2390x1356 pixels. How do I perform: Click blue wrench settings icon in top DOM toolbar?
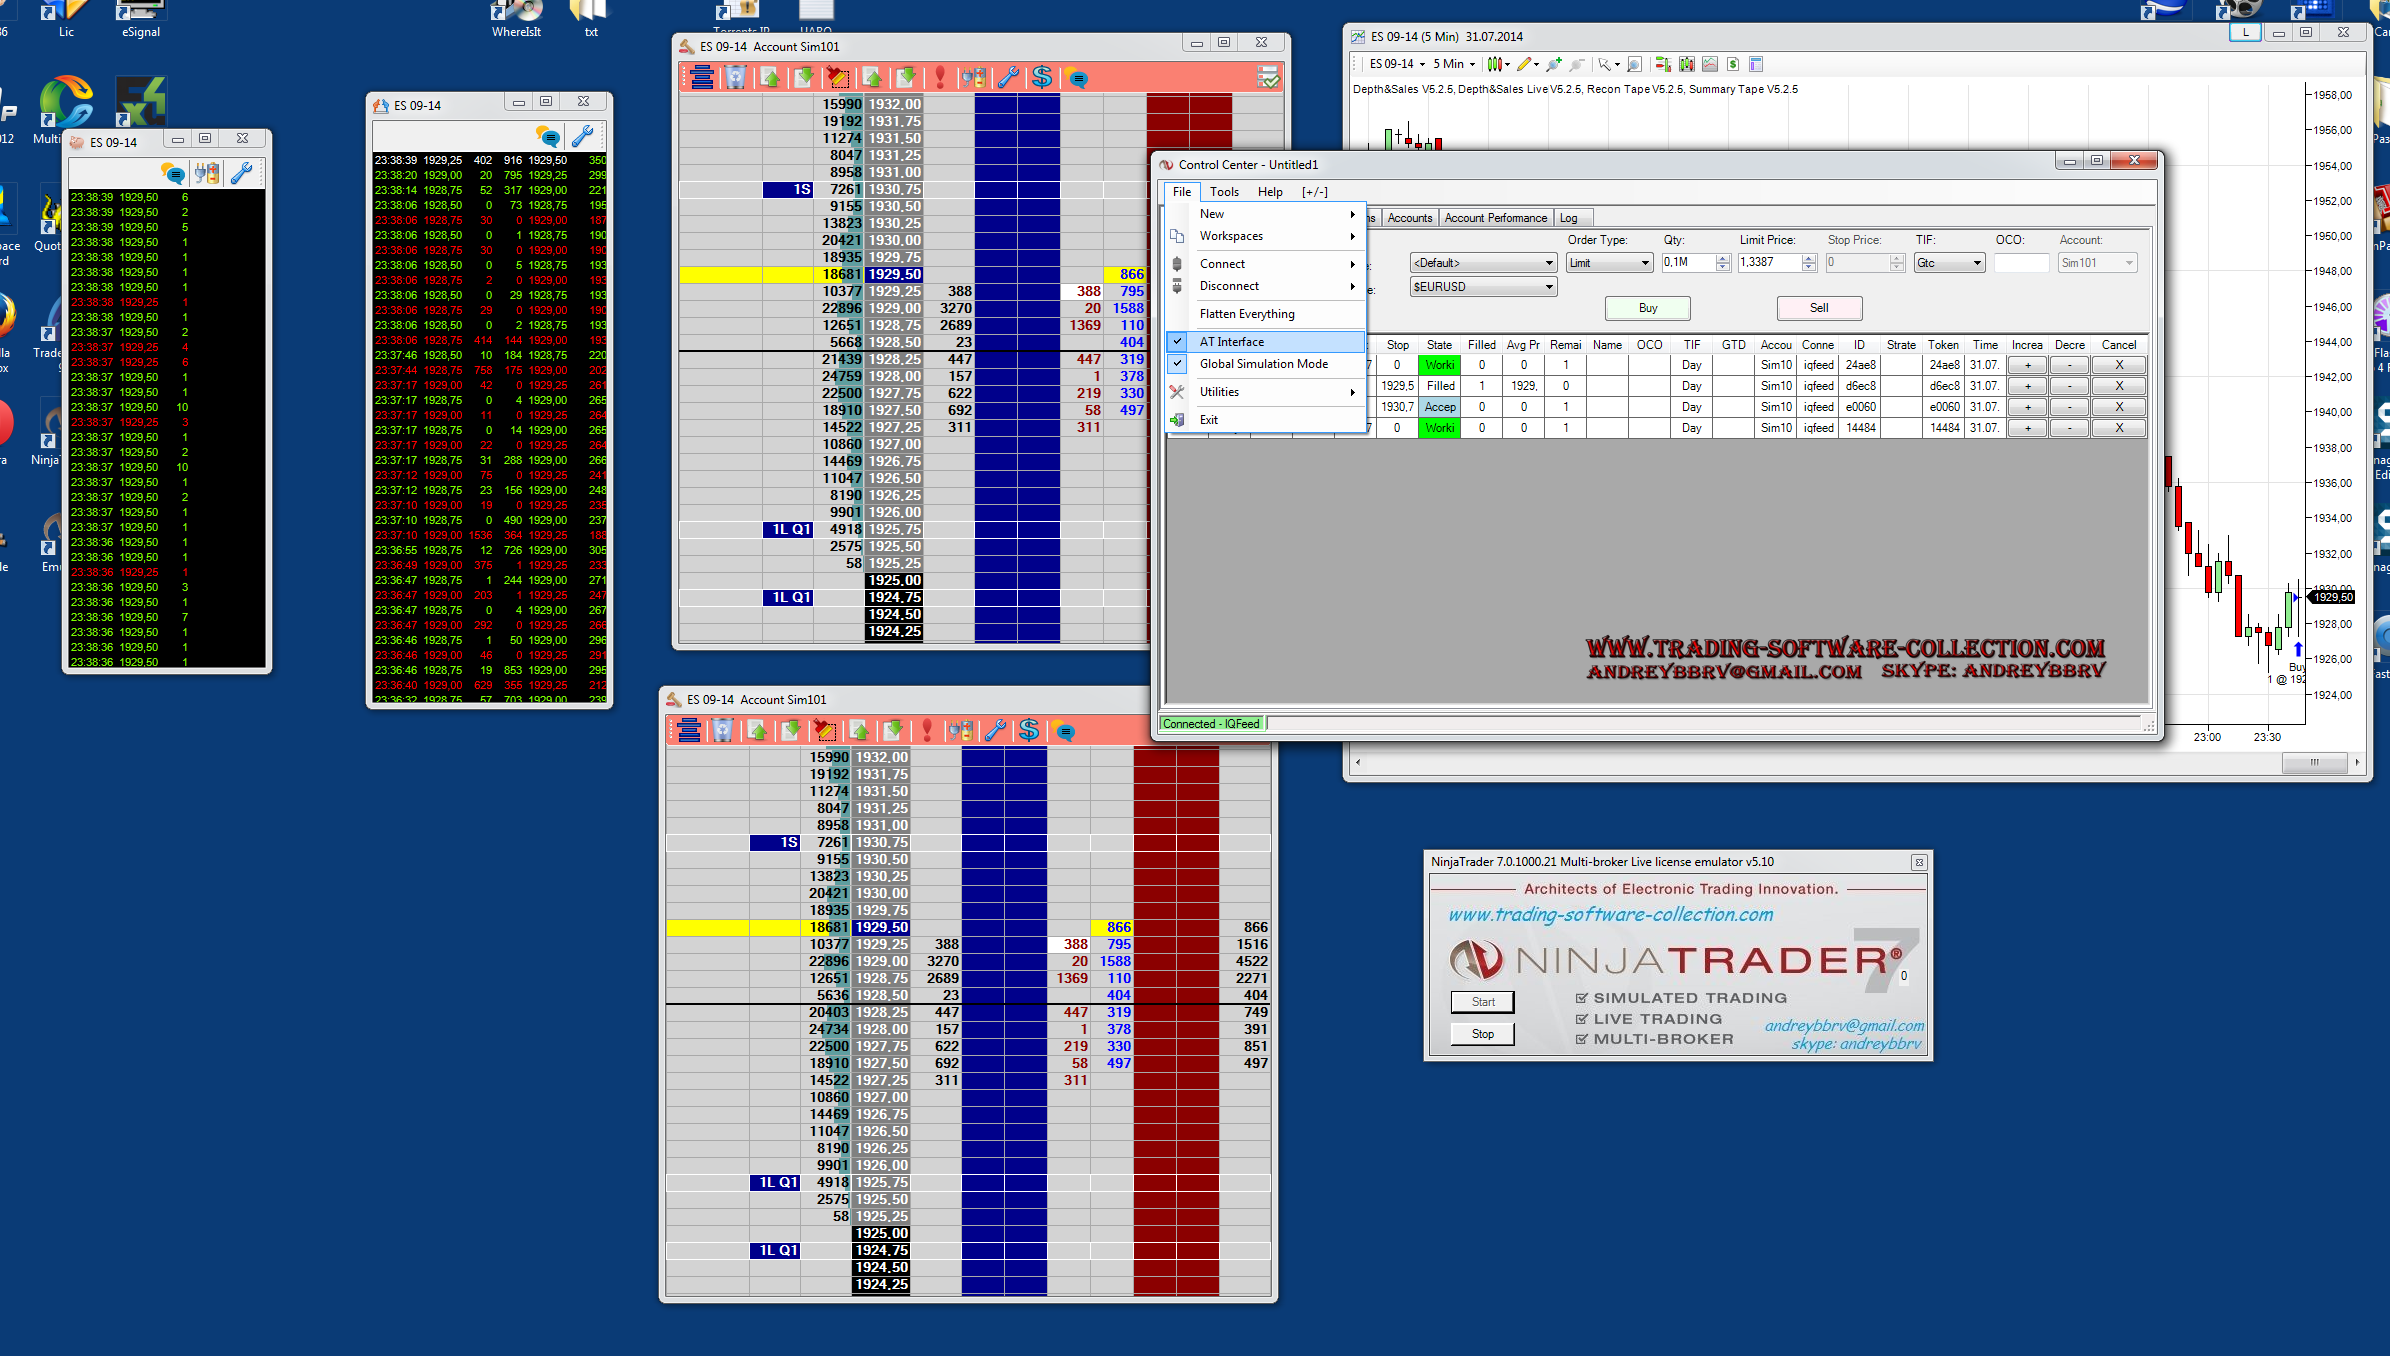pos(1008,78)
